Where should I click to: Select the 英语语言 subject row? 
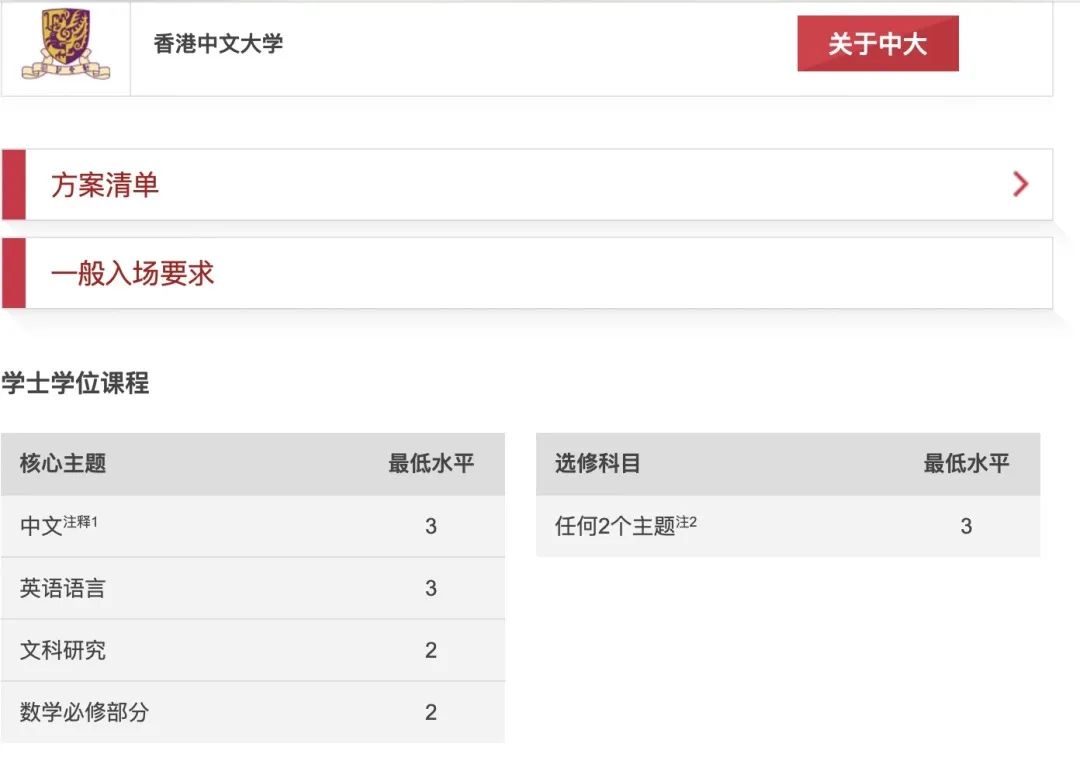coord(253,588)
